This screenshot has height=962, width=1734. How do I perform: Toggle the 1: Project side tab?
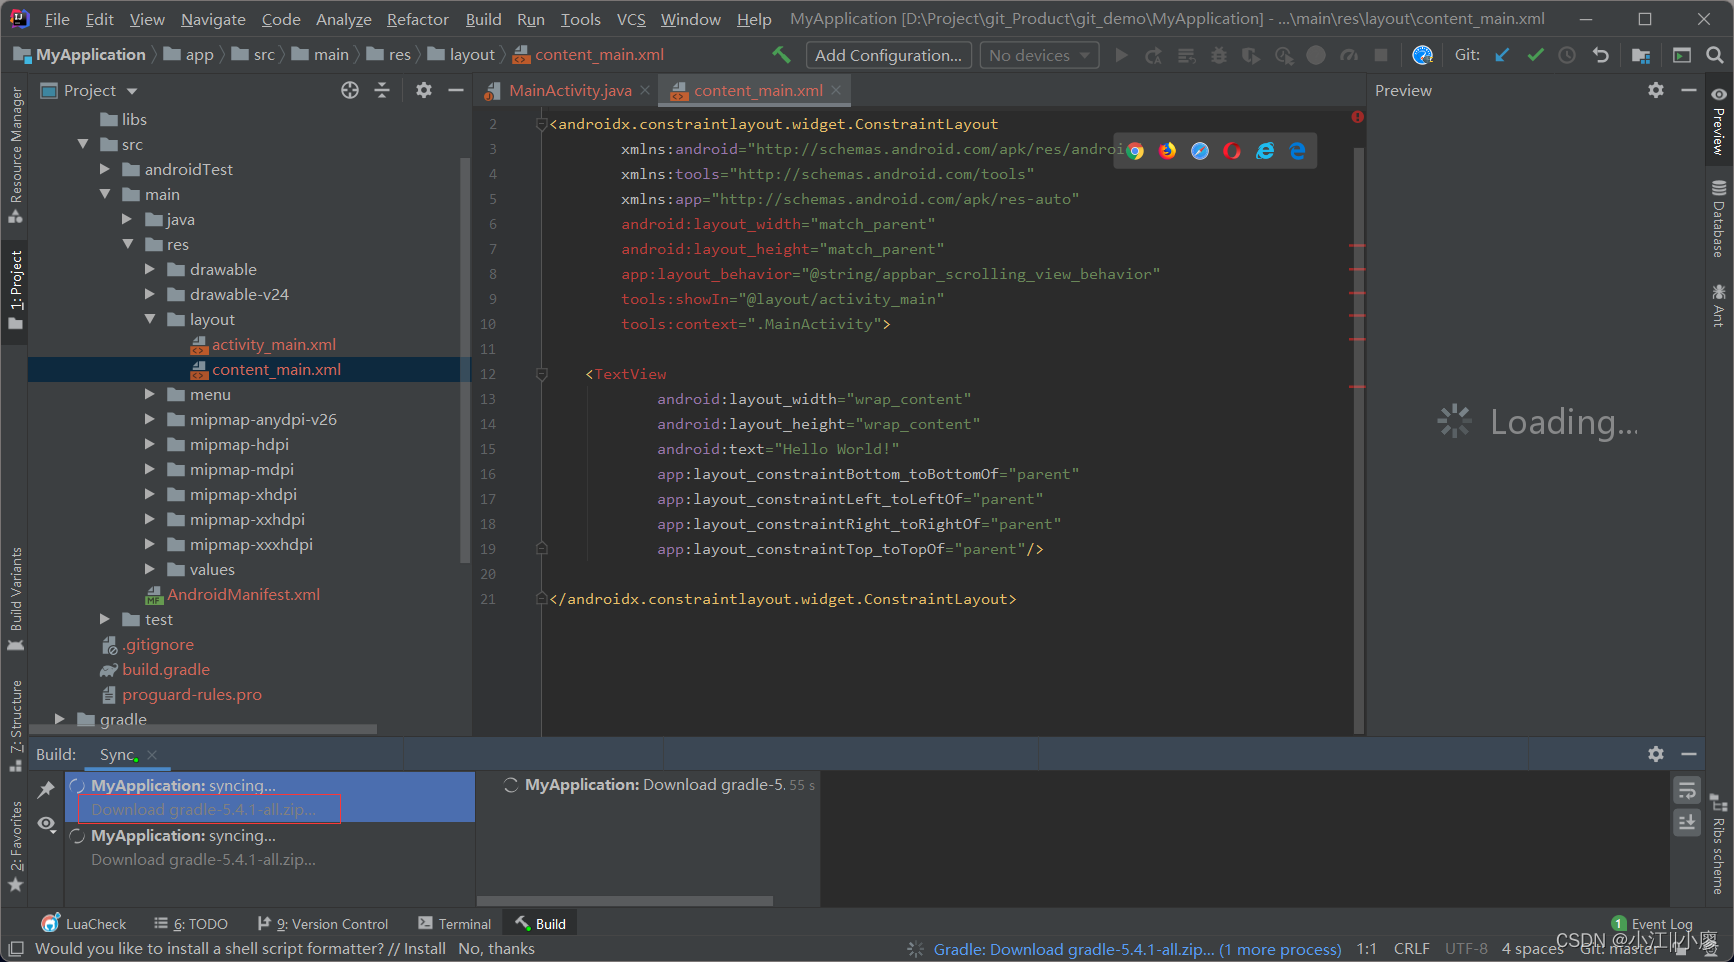coord(15,290)
